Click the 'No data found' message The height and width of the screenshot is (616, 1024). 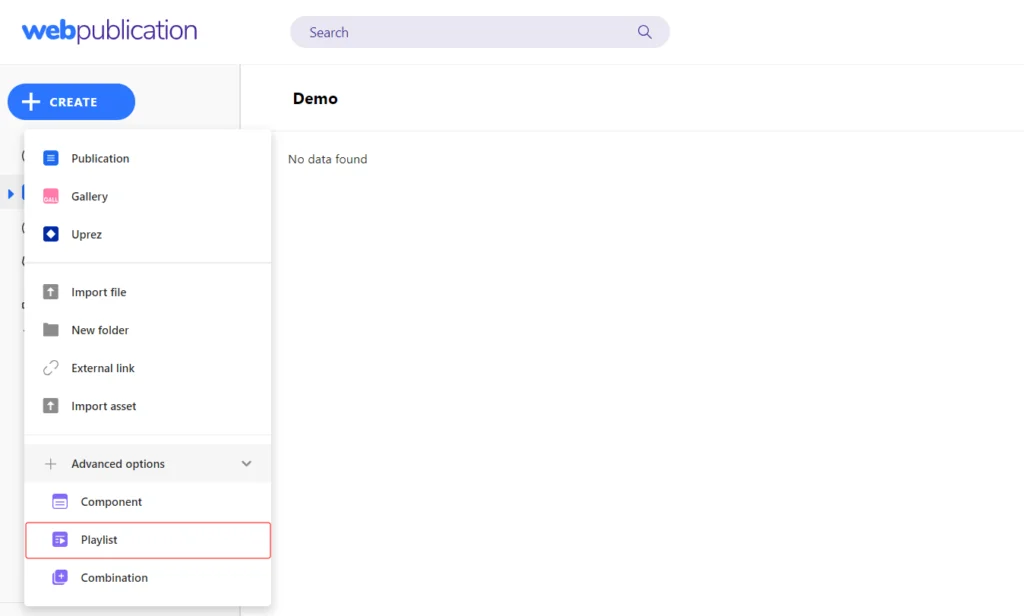coord(328,159)
